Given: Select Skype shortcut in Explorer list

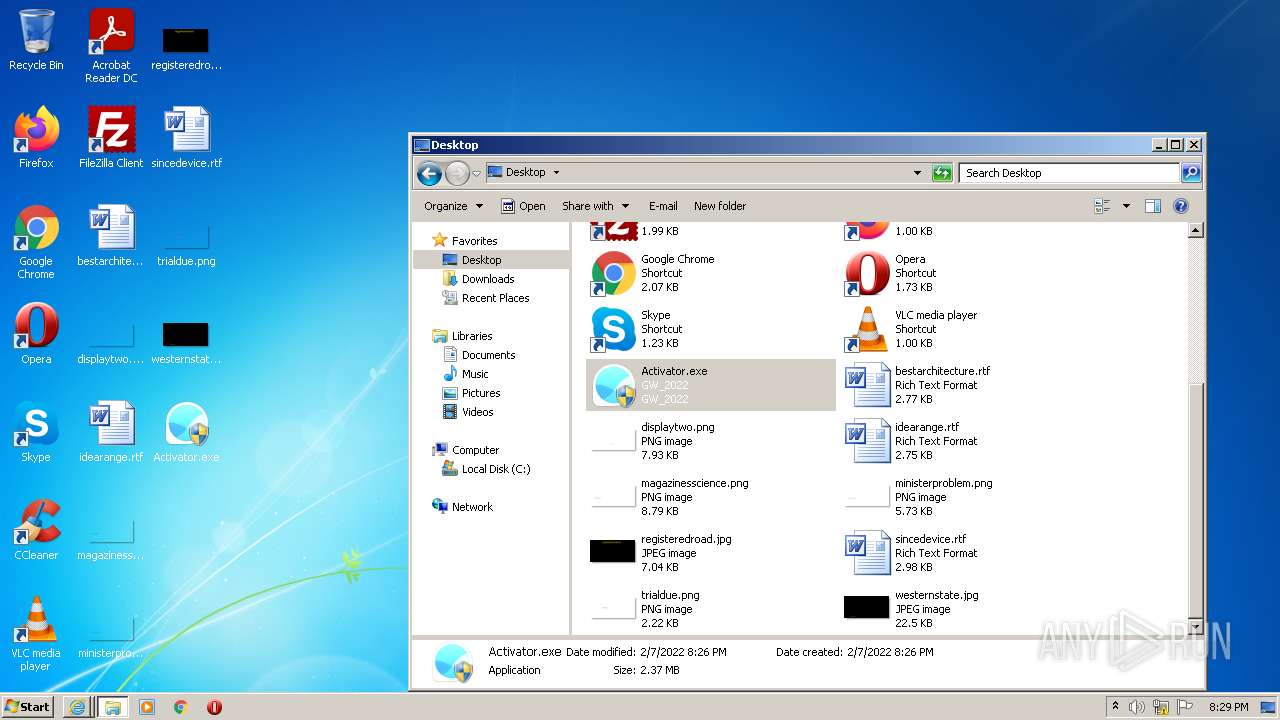Looking at the screenshot, I should (x=710, y=329).
